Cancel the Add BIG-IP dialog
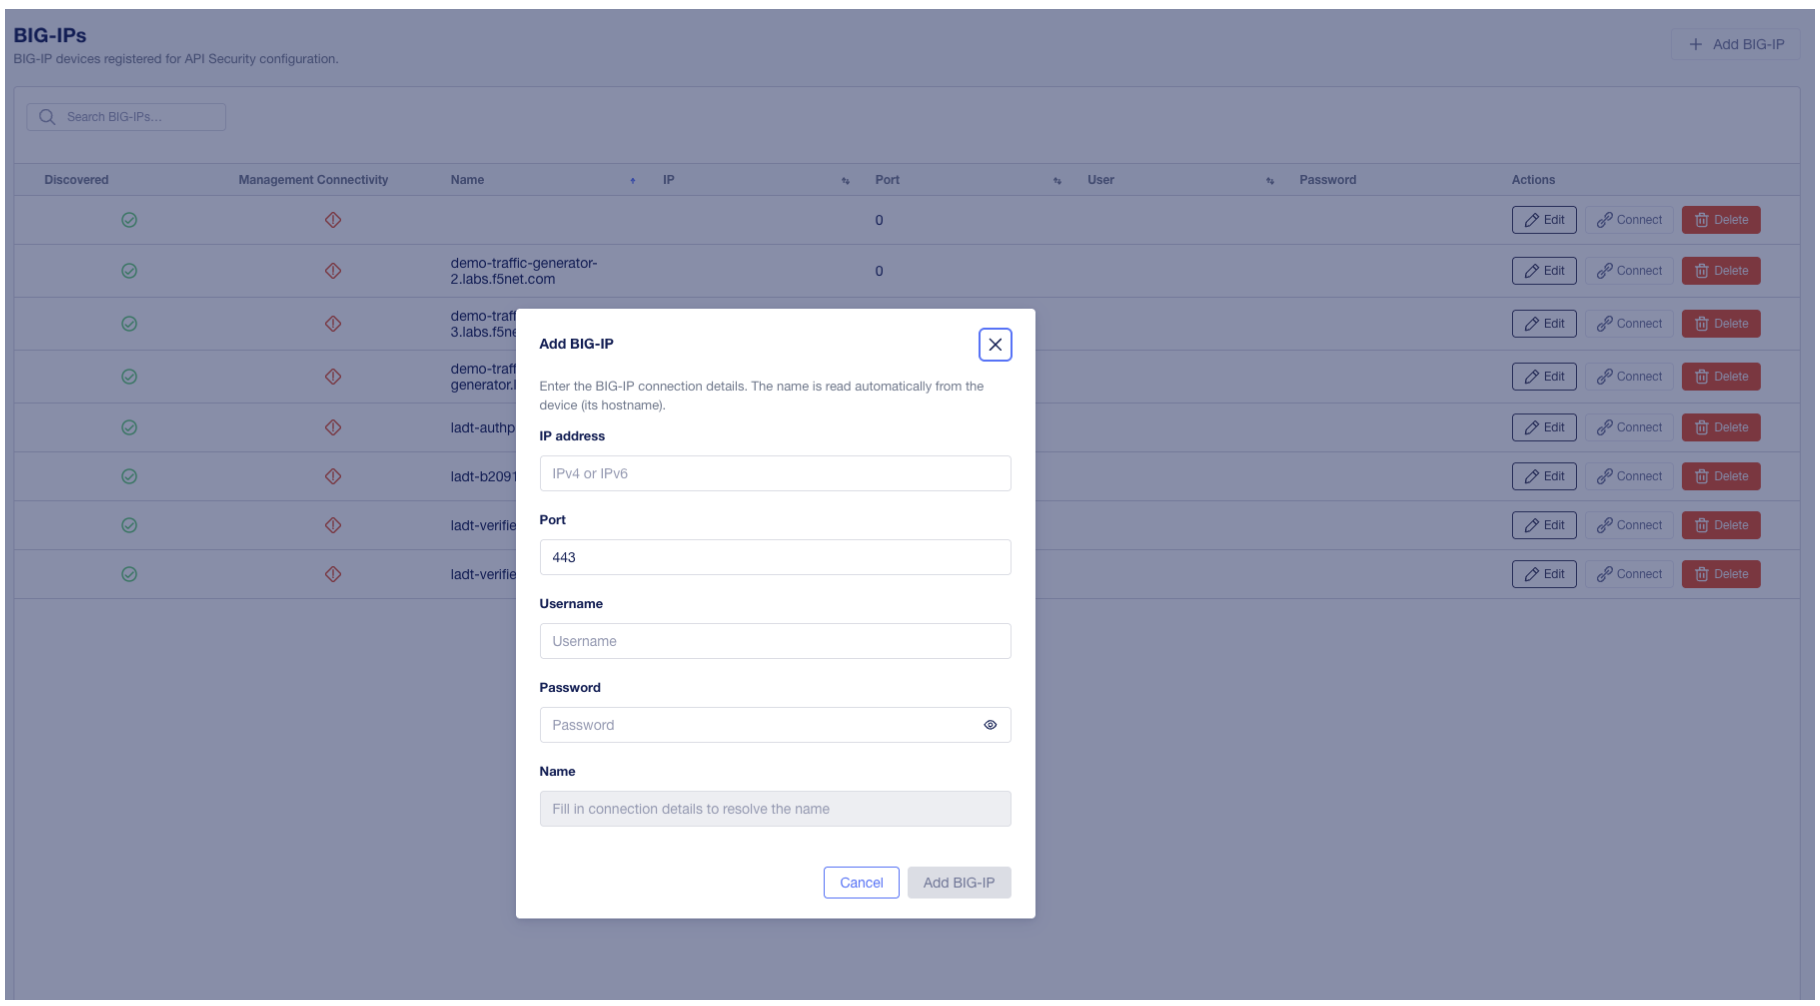 (861, 883)
